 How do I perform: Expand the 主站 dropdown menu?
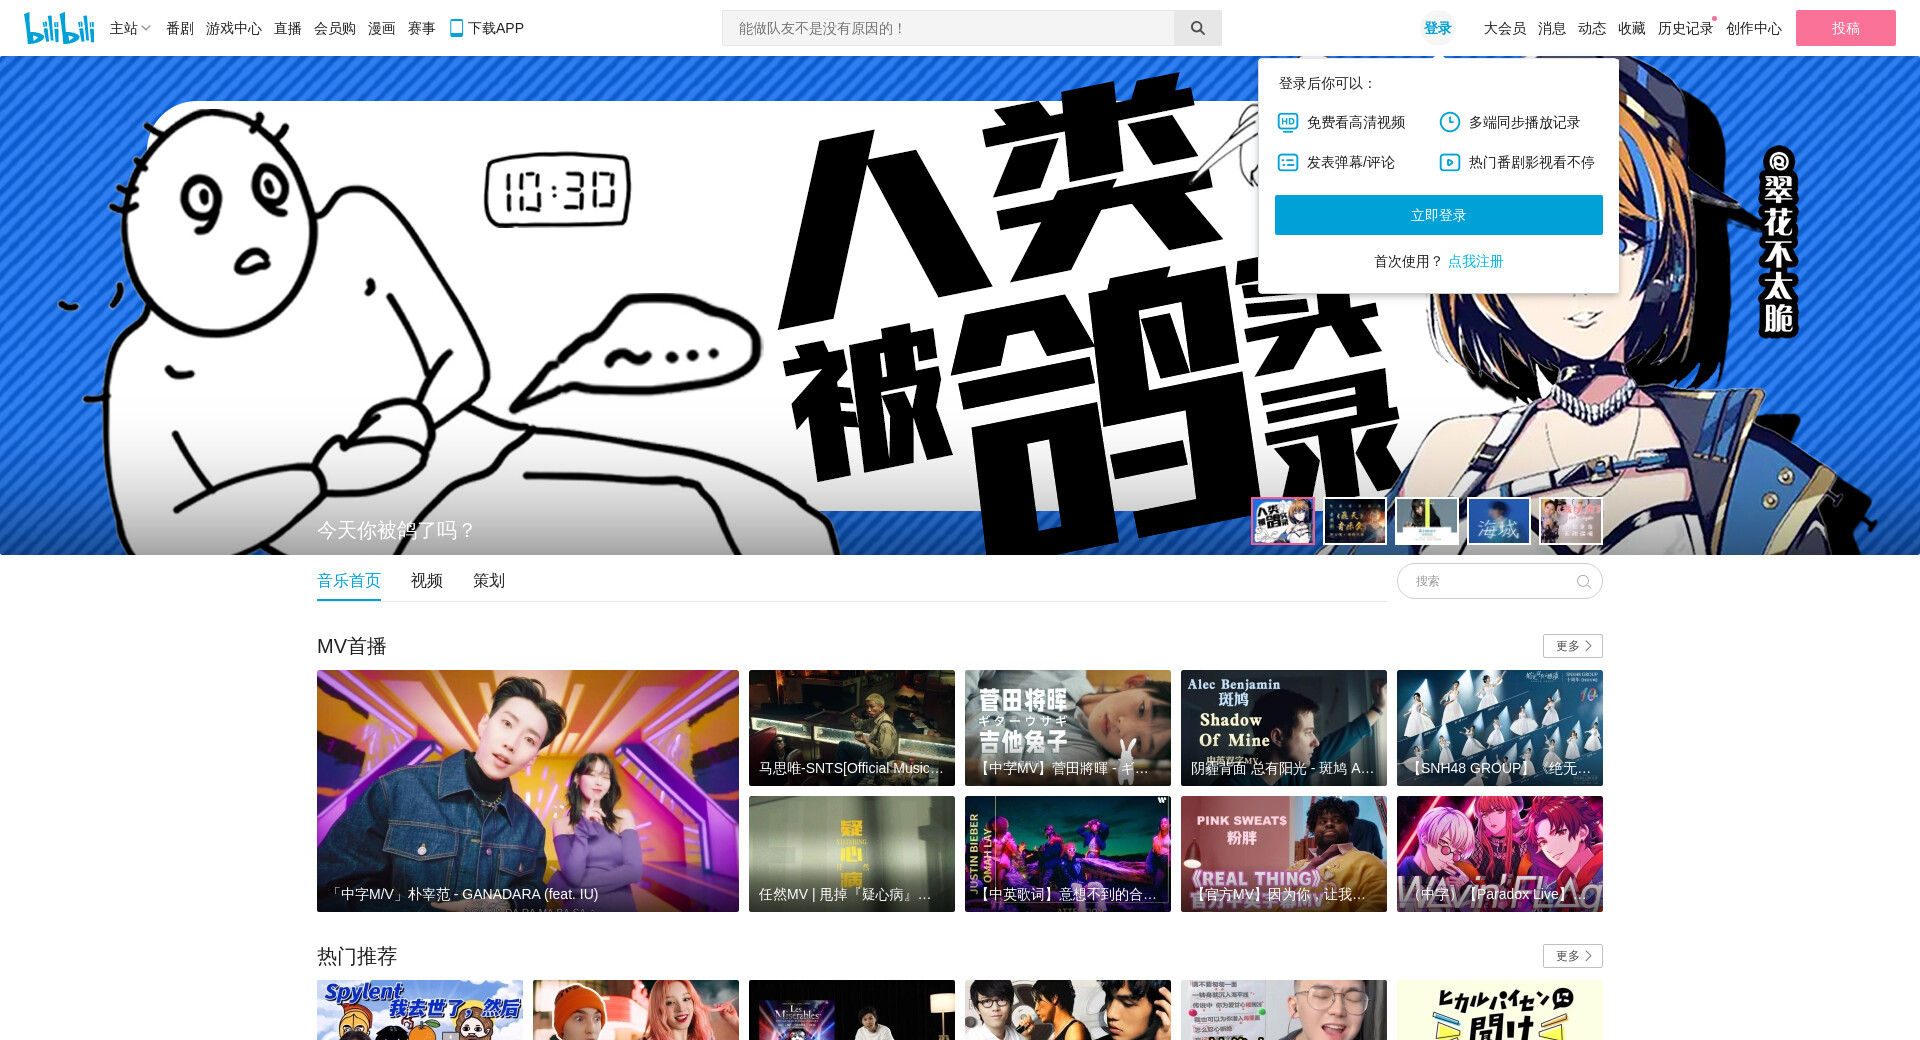pyautogui.click(x=130, y=28)
